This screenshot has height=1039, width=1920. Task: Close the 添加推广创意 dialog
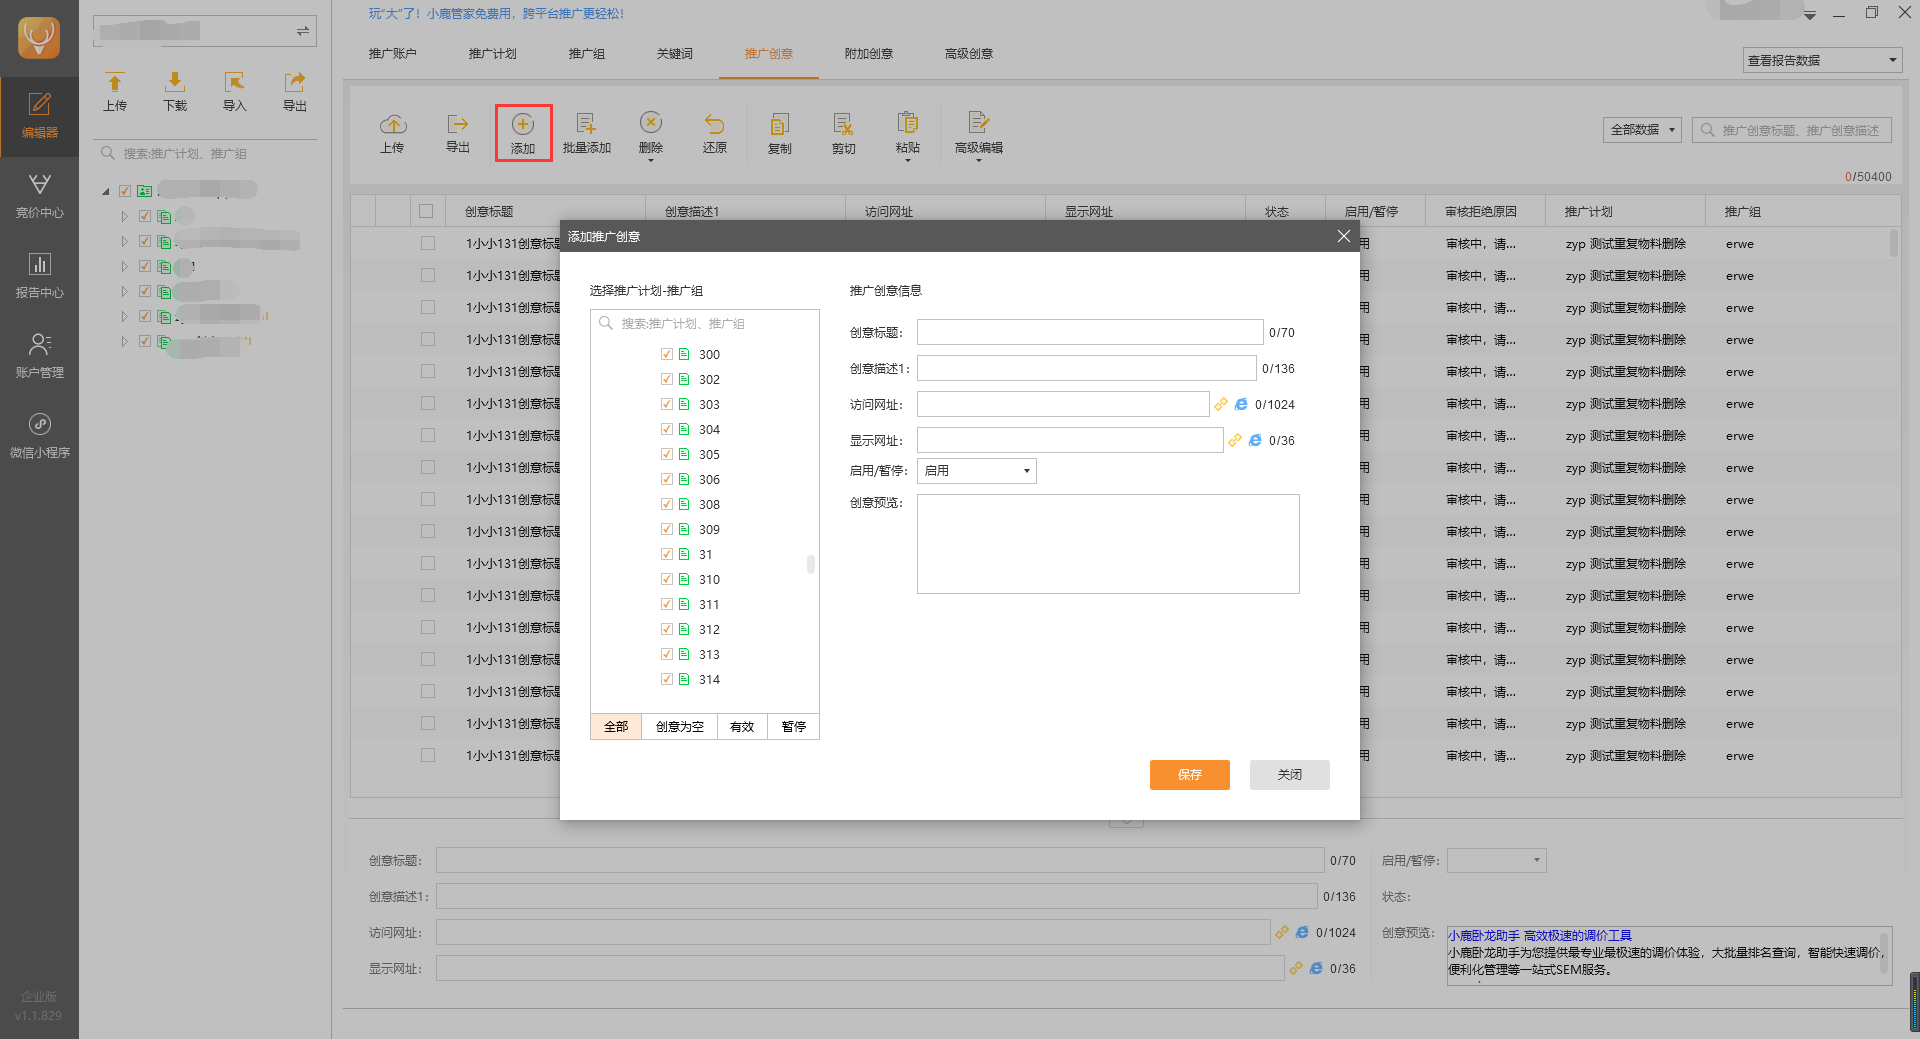(1343, 236)
